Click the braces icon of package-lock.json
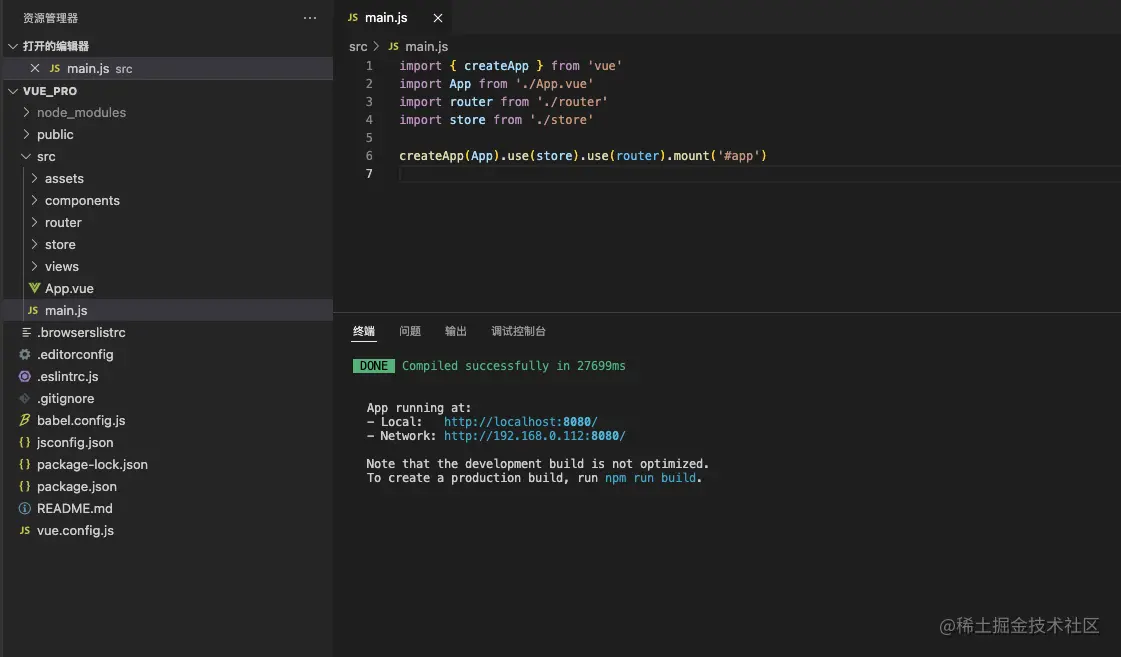 [25, 465]
